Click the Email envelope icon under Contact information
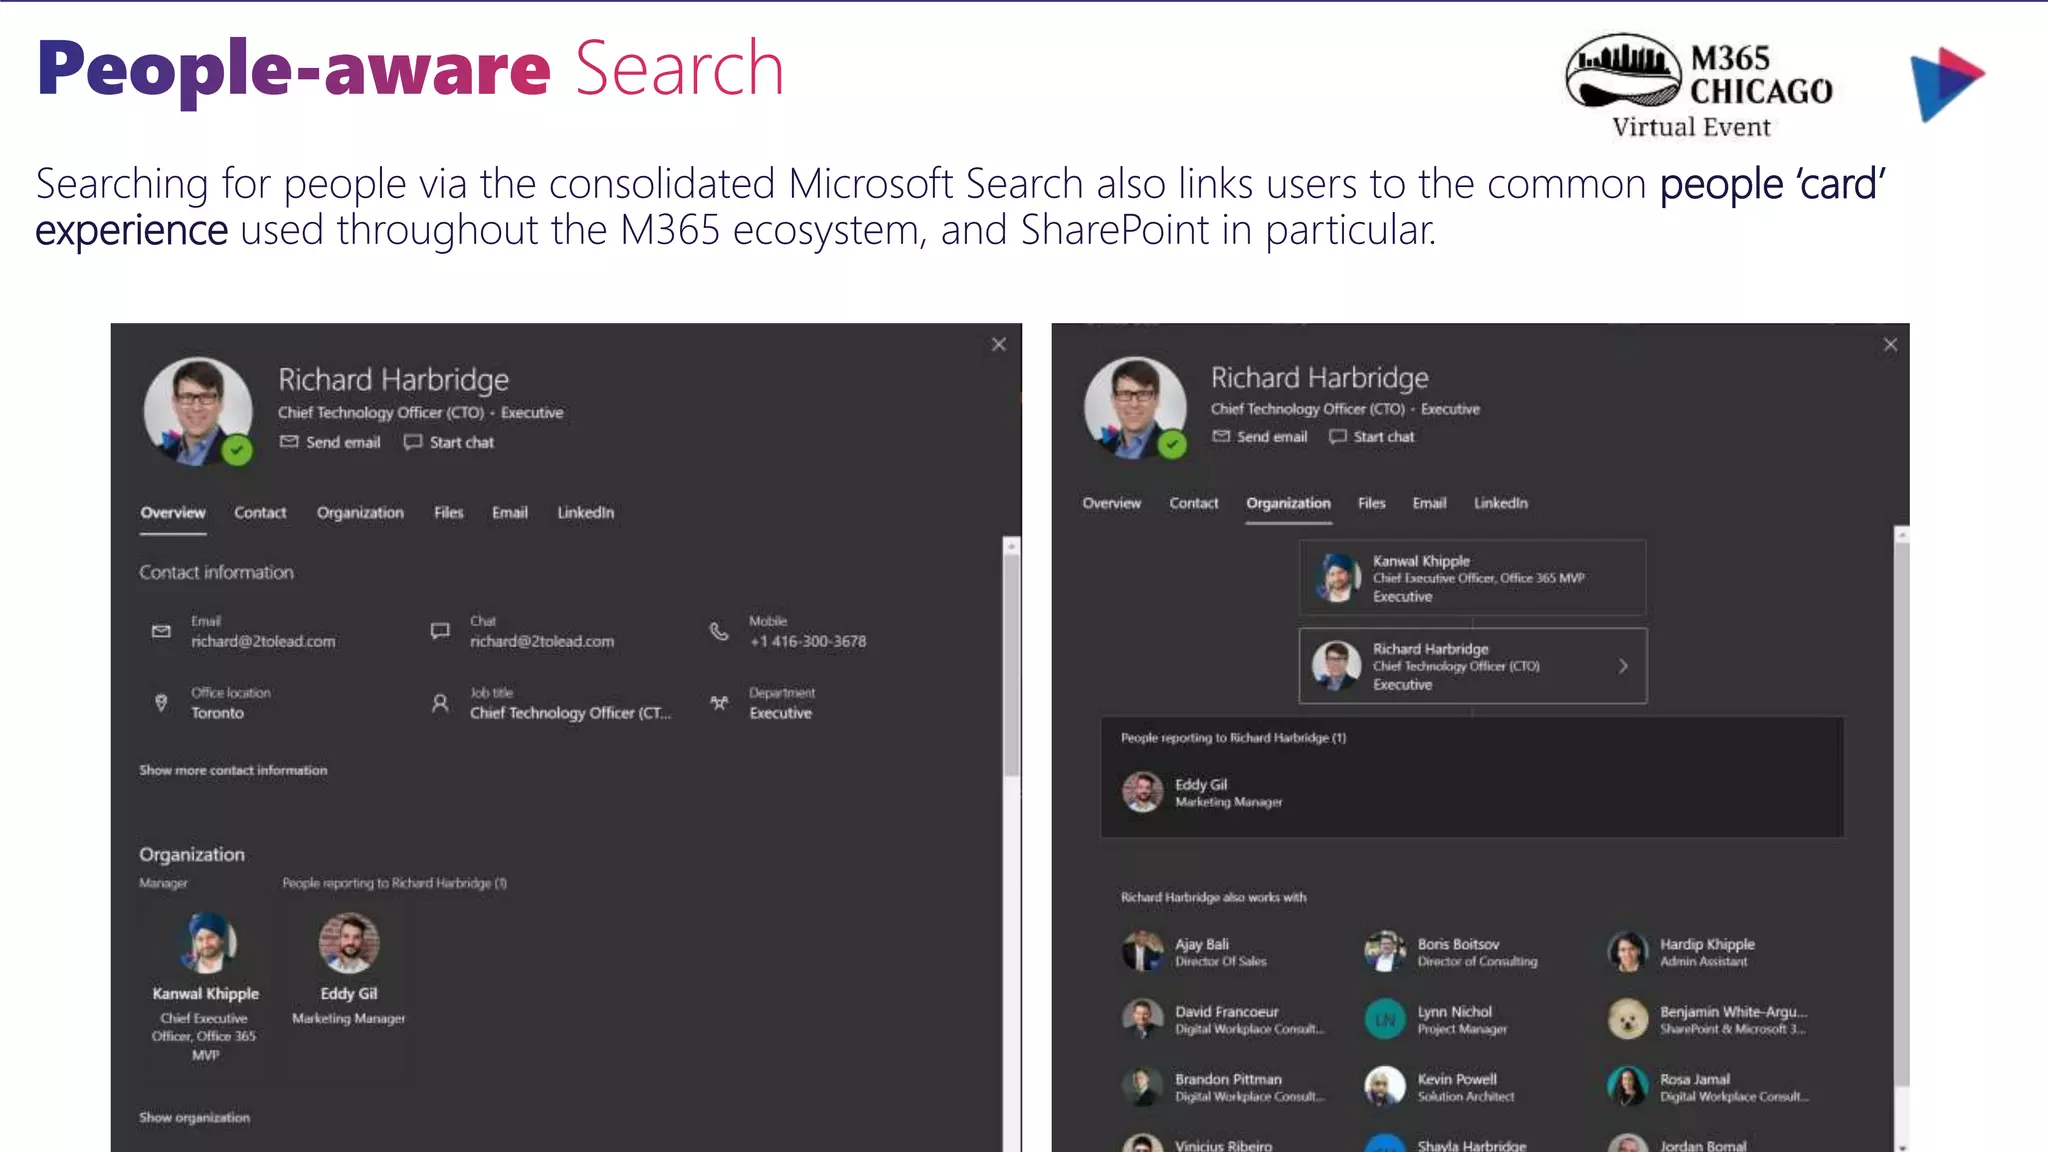 pos(161,631)
